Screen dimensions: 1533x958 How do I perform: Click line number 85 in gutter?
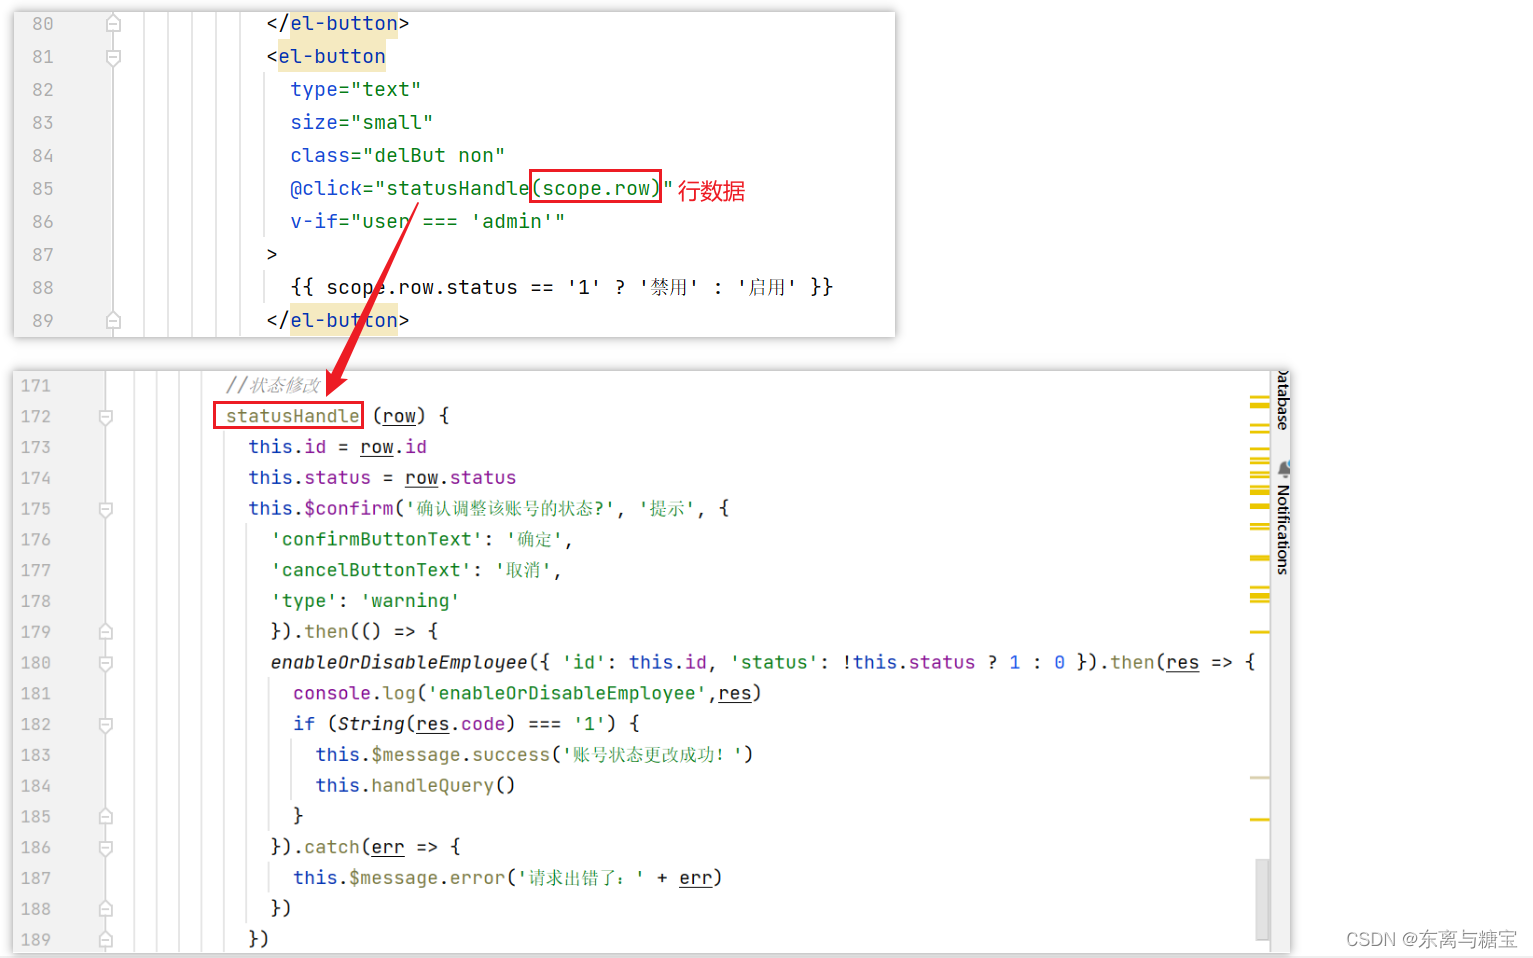pos(42,189)
